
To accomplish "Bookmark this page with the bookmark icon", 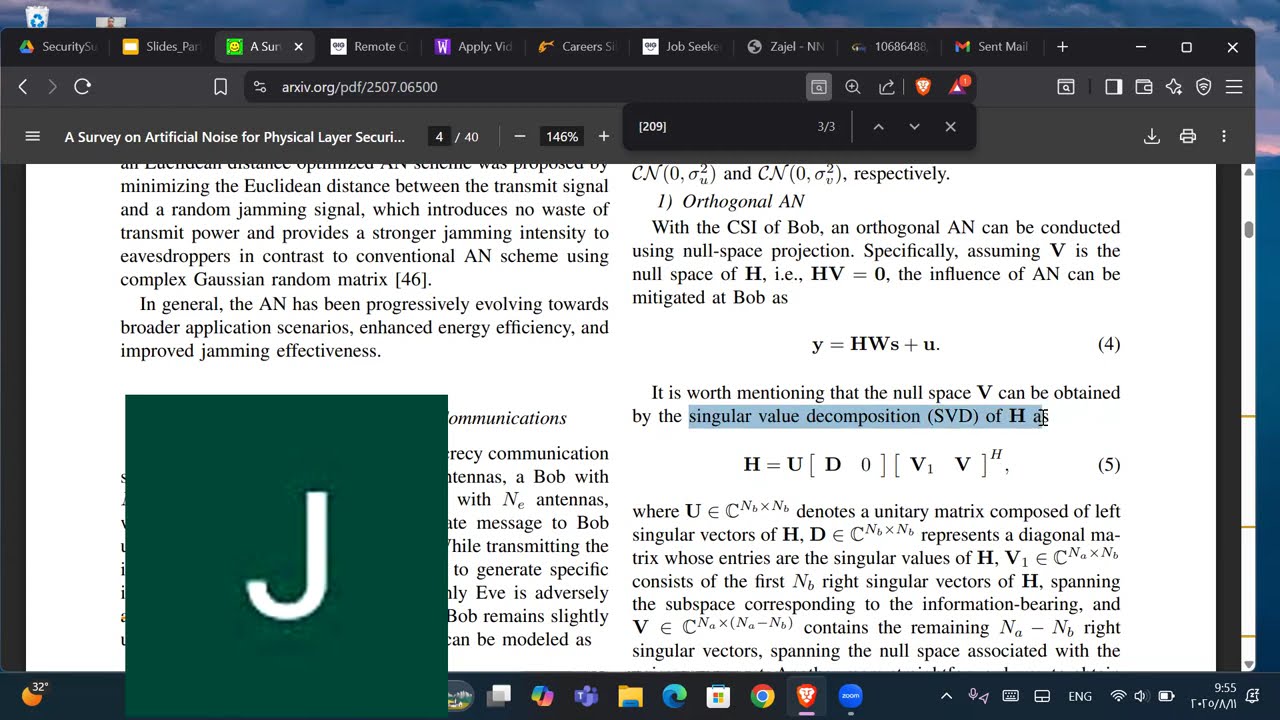I will pyautogui.click(x=221, y=87).
